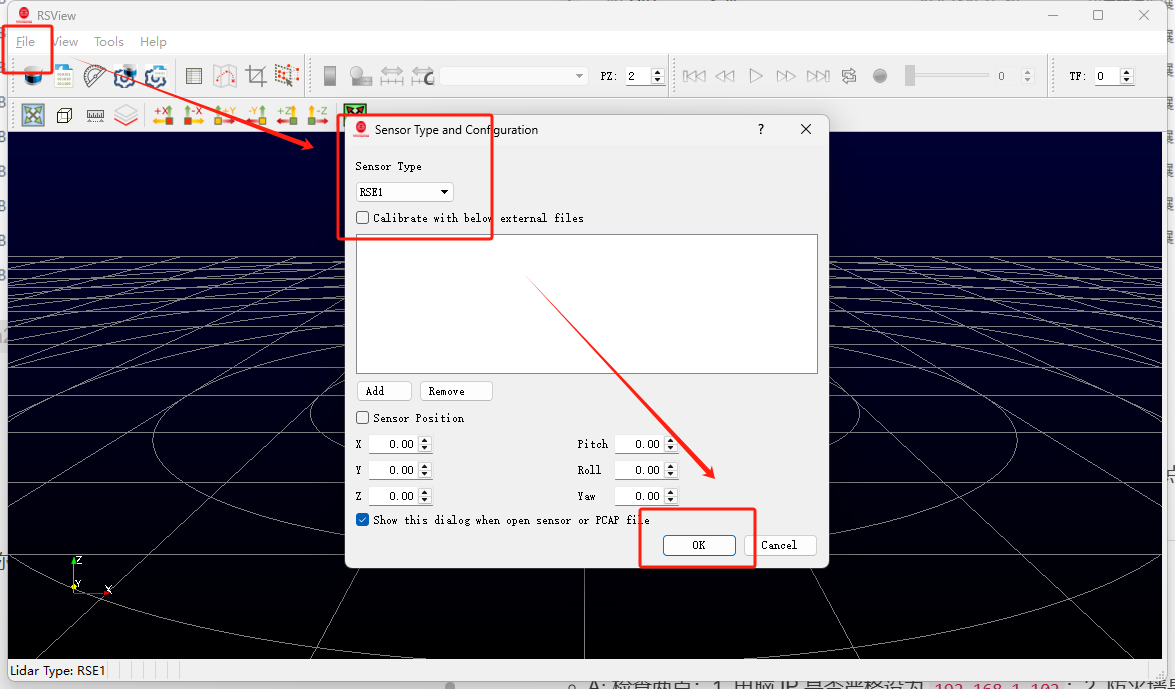1175x689 pixels.
Task: Click the map trajectory path icon
Action: point(225,76)
